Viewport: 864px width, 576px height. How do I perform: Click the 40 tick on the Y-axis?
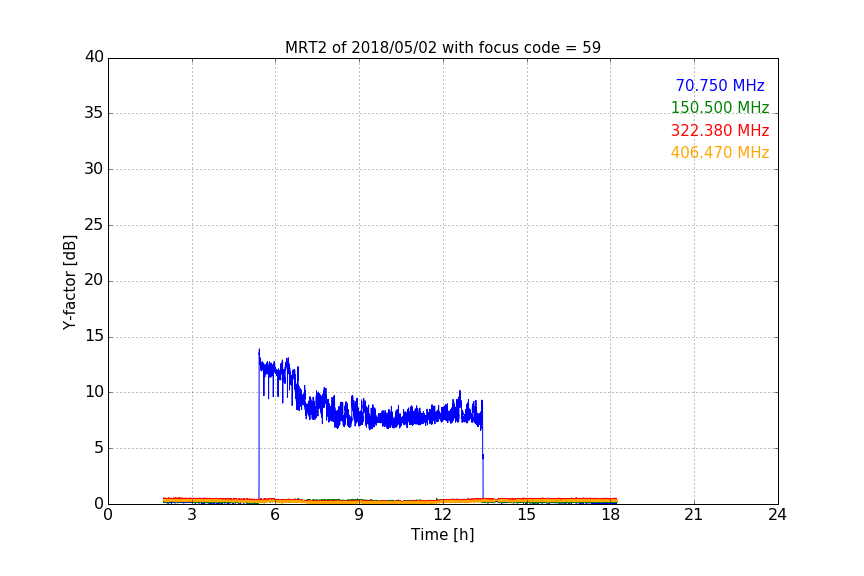pyautogui.click(x=94, y=57)
